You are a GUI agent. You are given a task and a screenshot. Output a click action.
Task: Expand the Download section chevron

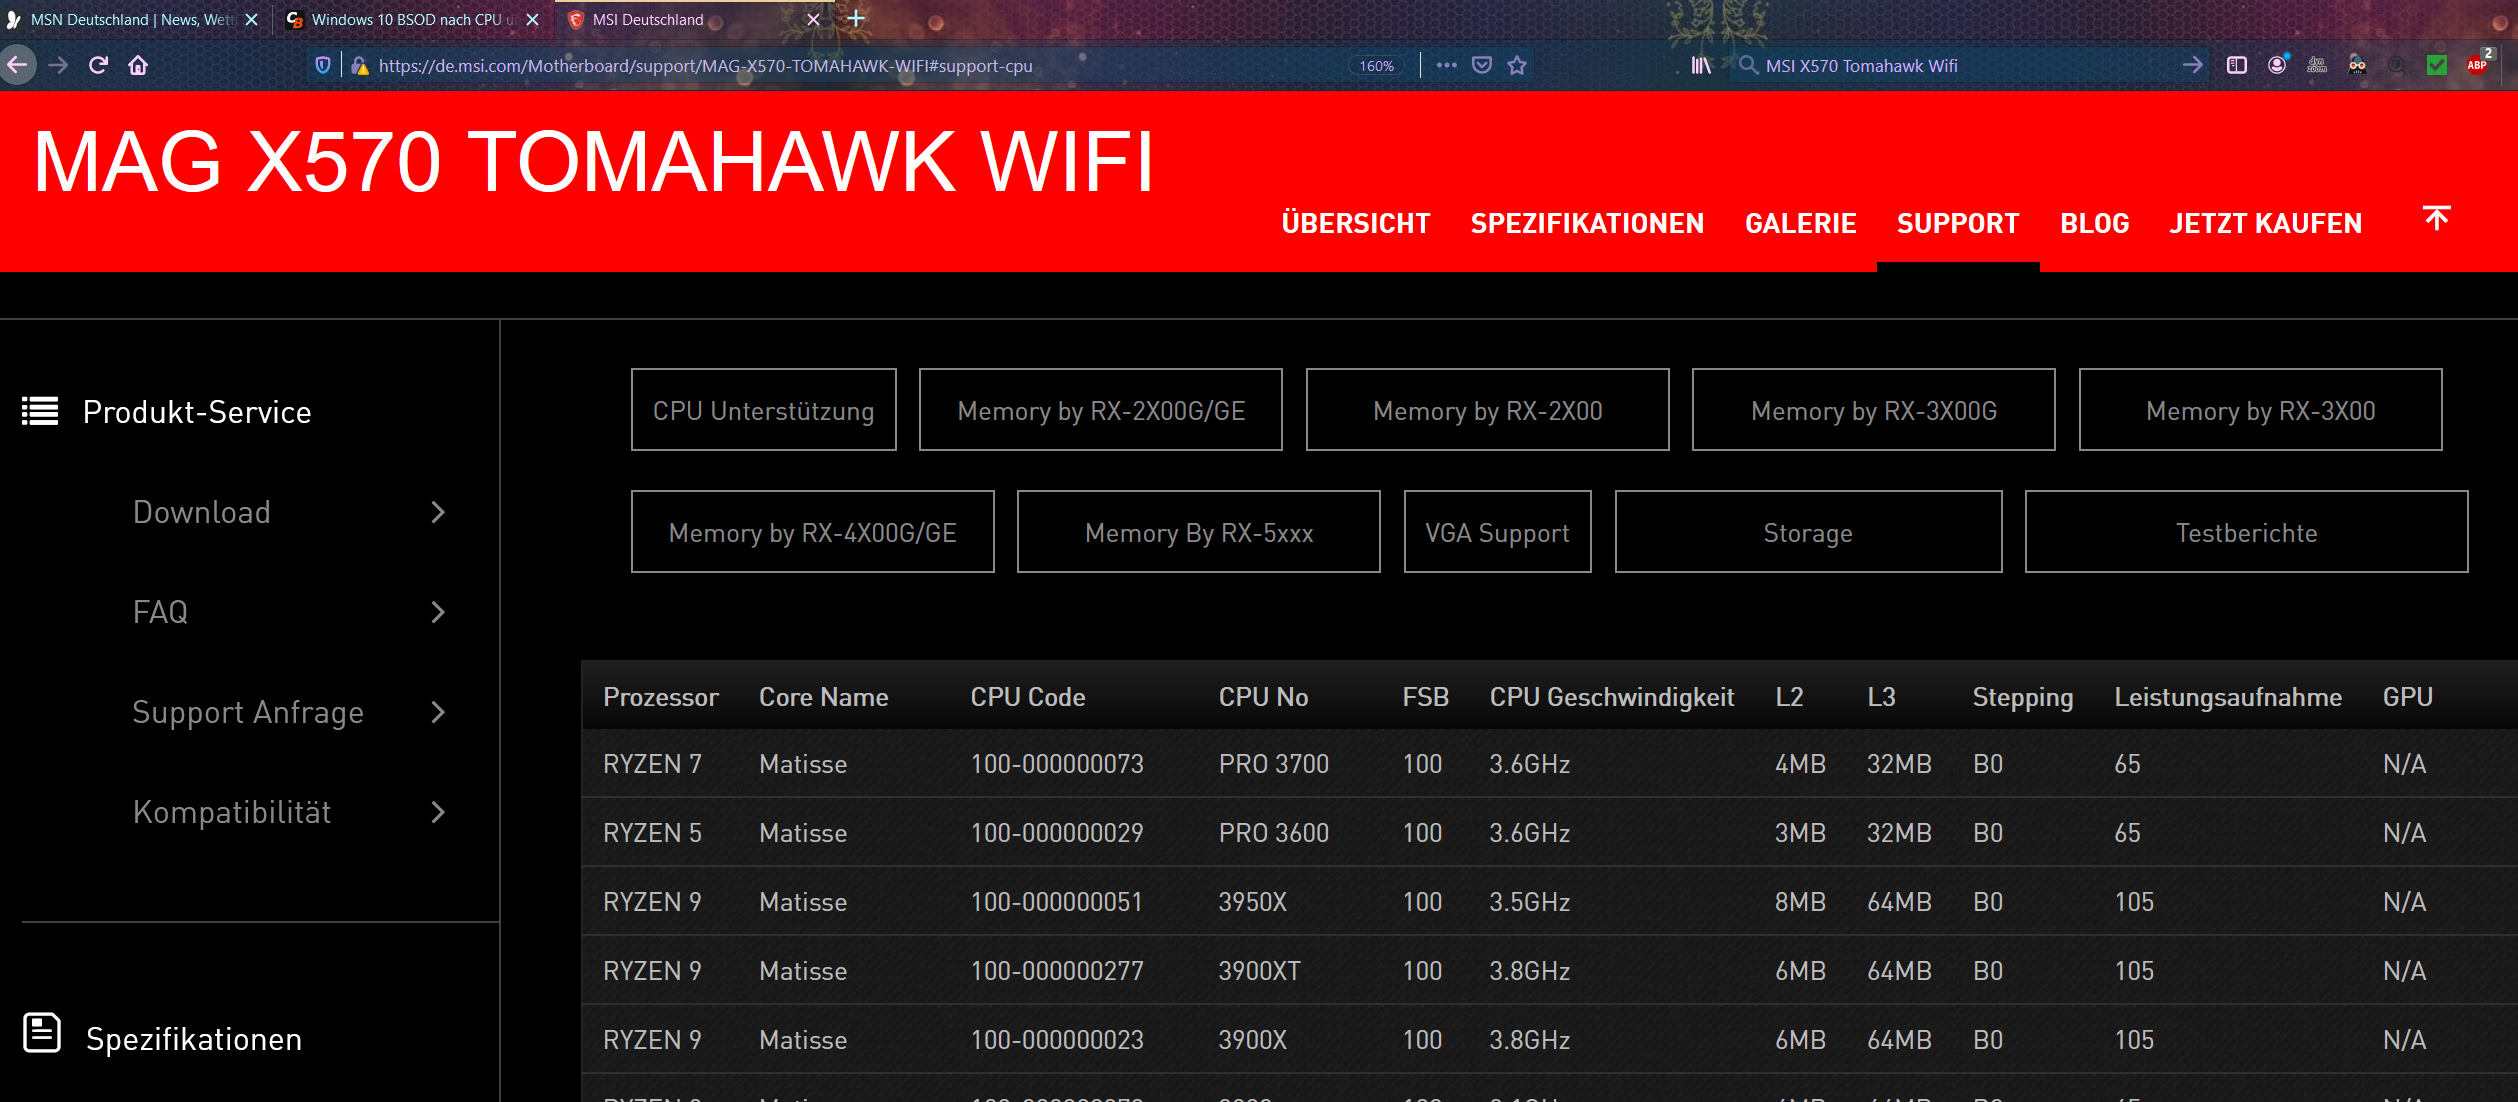point(437,512)
